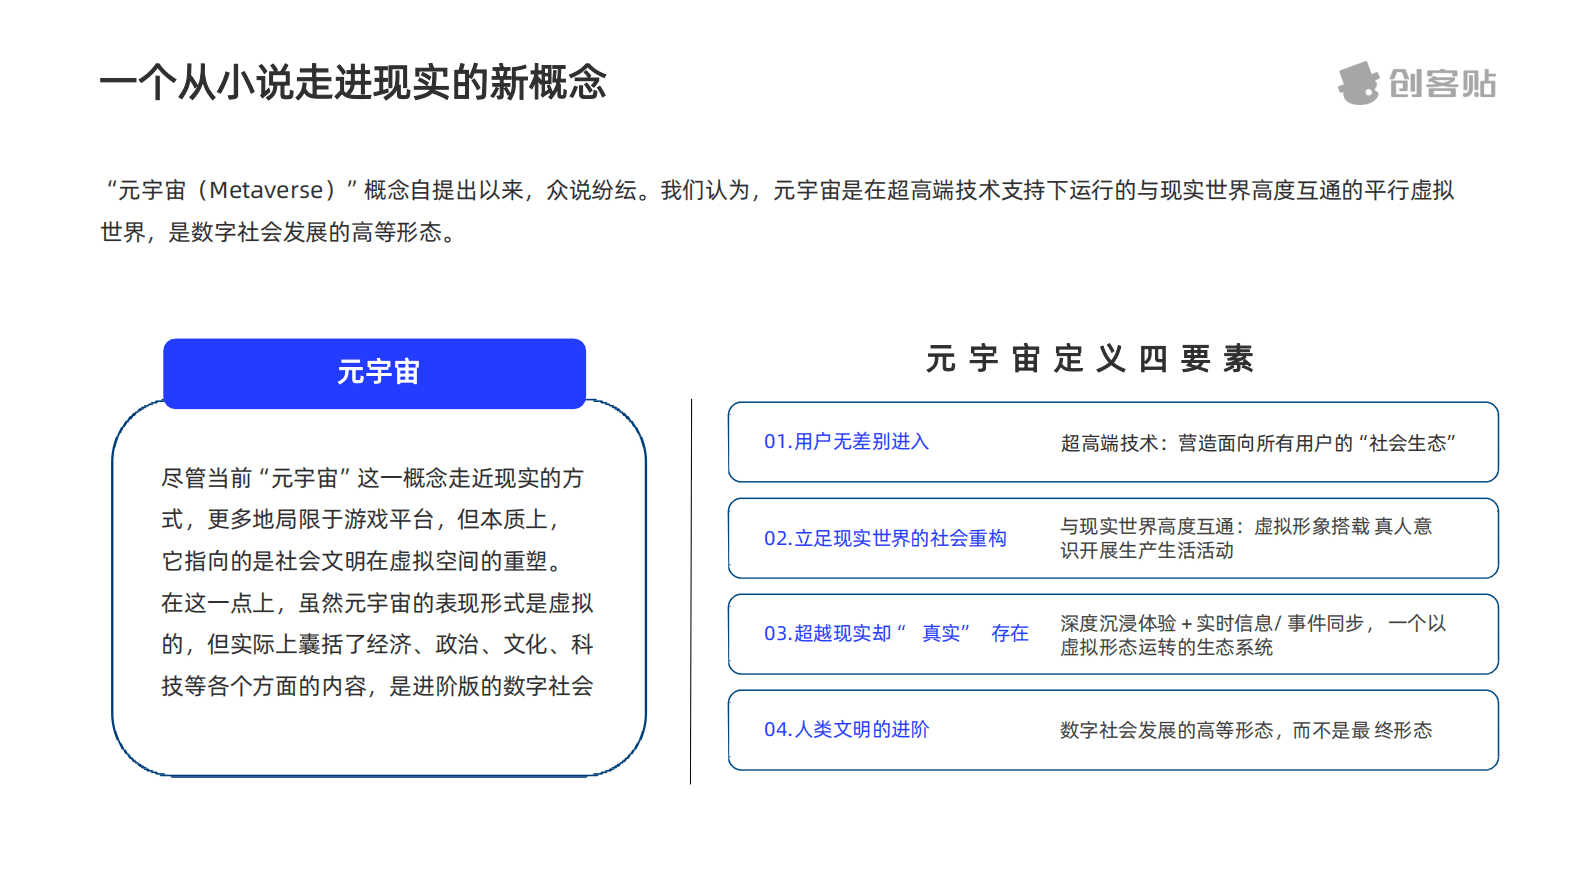
Task: Click the word Metaverse in the intro paragraph
Action: [266, 190]
